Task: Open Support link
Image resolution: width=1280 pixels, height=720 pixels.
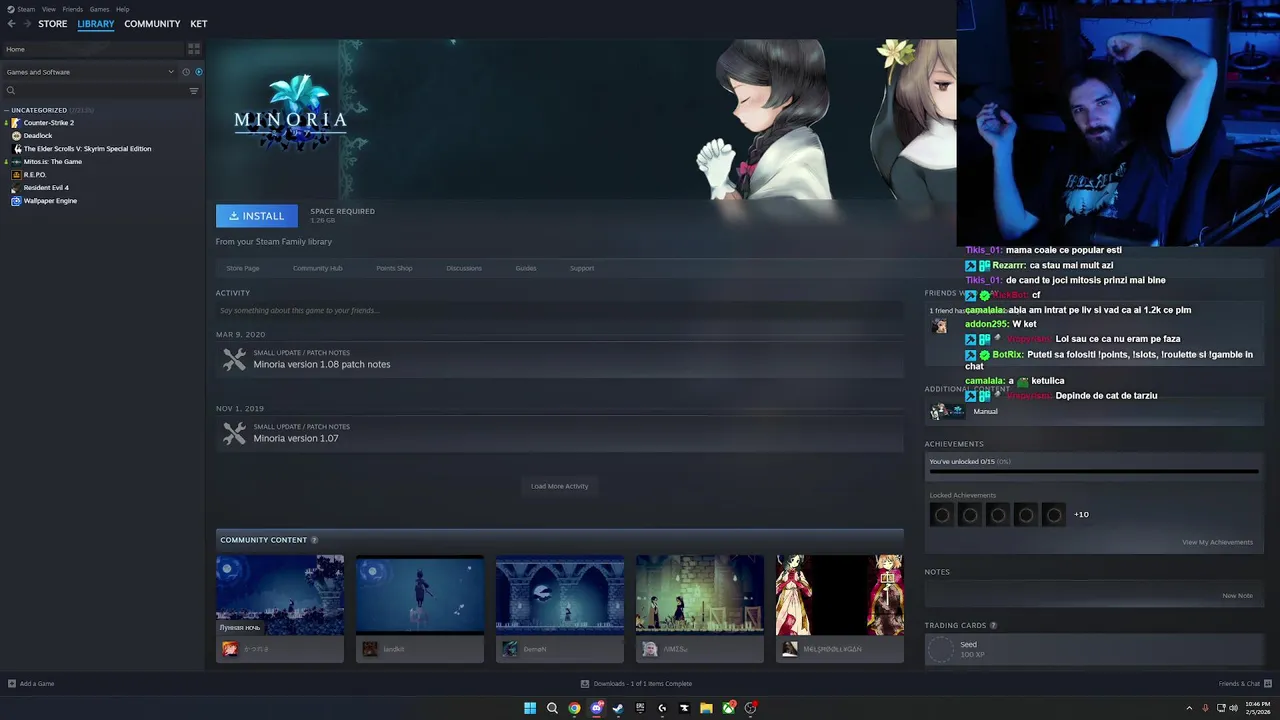Action: [582, 268]
